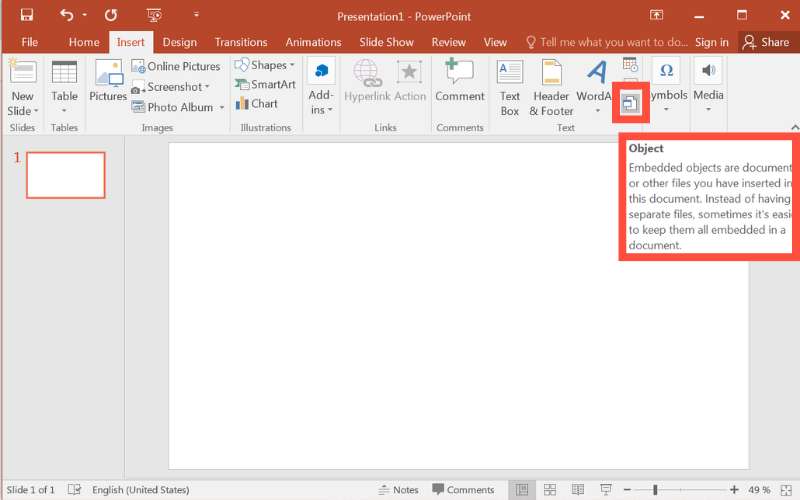Insert a Text Box
Screen dimensions: 800x500
pyautogui.click(x=510, y=86)
